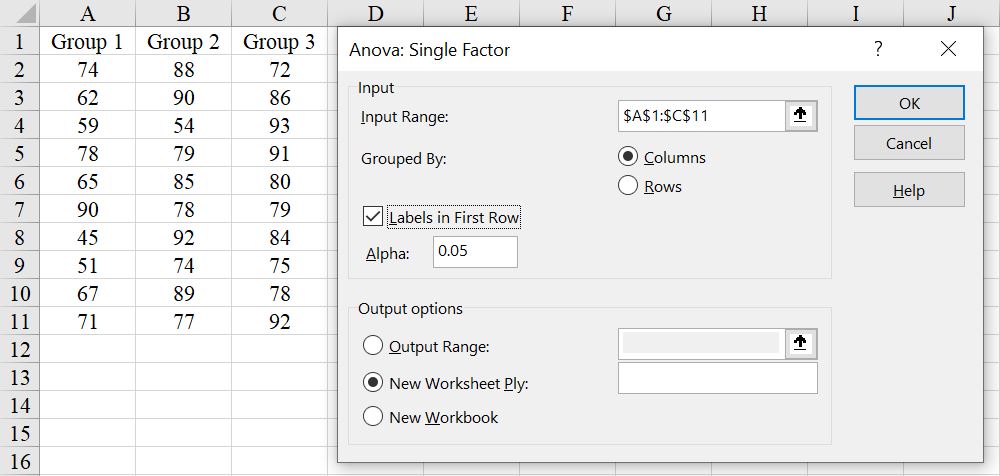
Task: Open Help for Anova dialog
Action: tap(908, 190)
